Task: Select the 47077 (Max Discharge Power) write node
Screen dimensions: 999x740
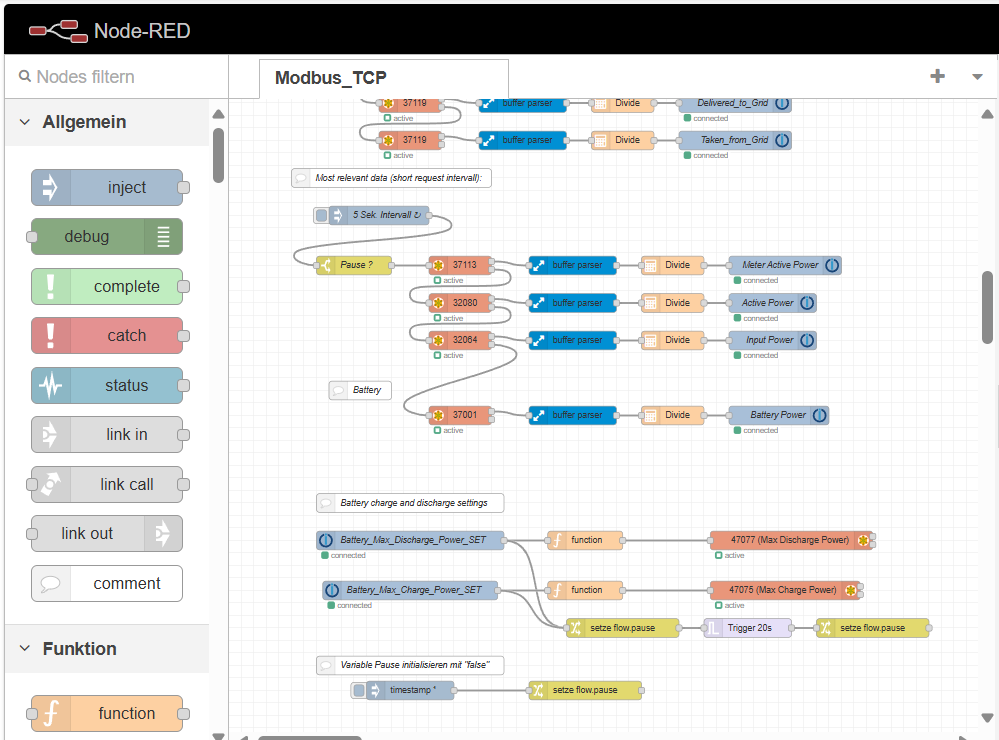Action: [791, 540]
